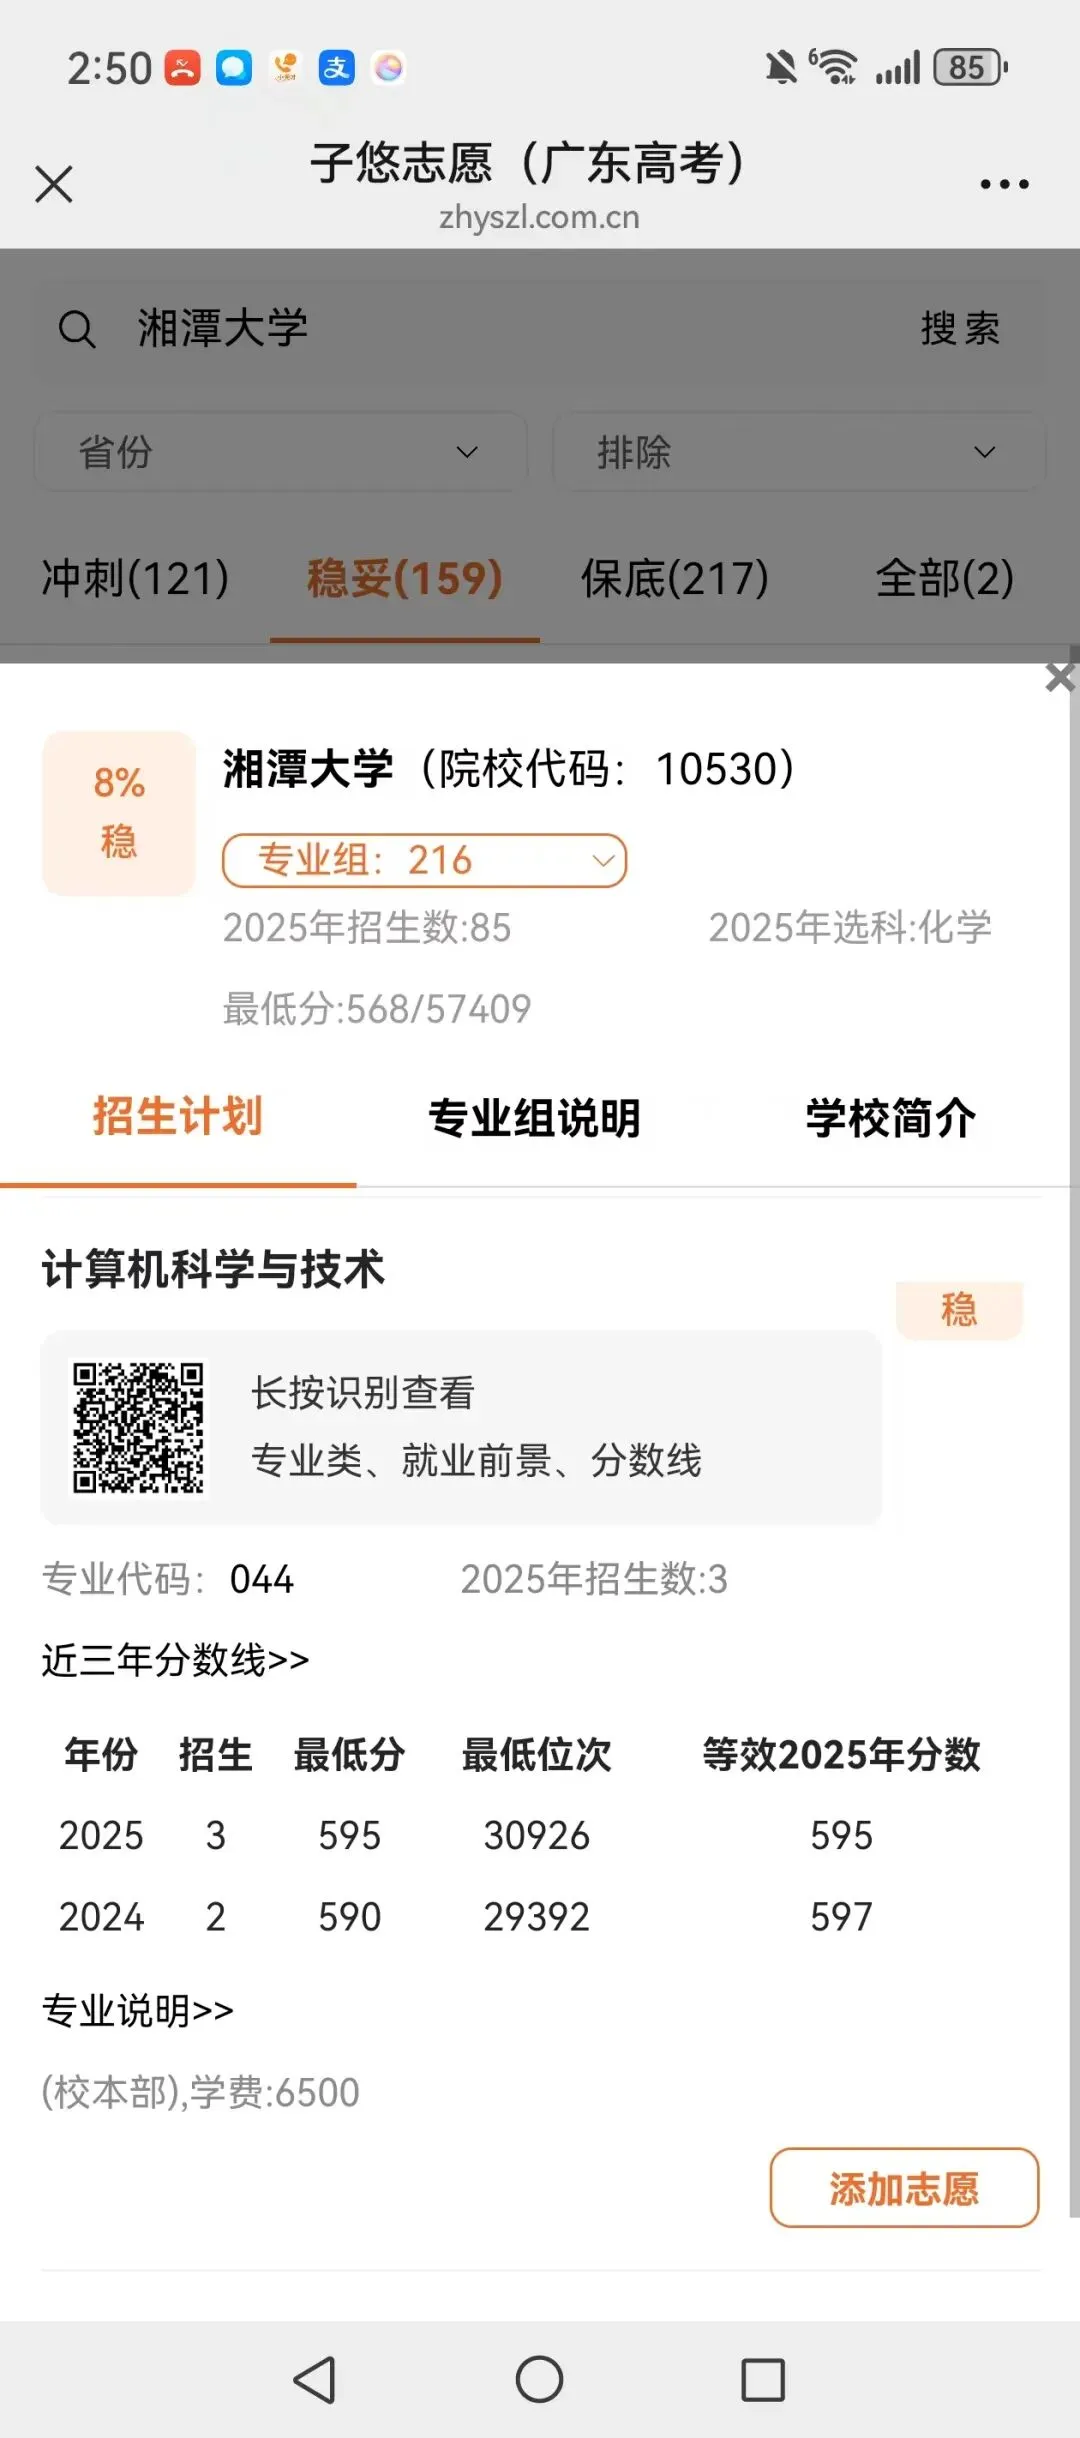Open the 省份 province dropdown
1080x2438 pixels.
coord(281,452)
